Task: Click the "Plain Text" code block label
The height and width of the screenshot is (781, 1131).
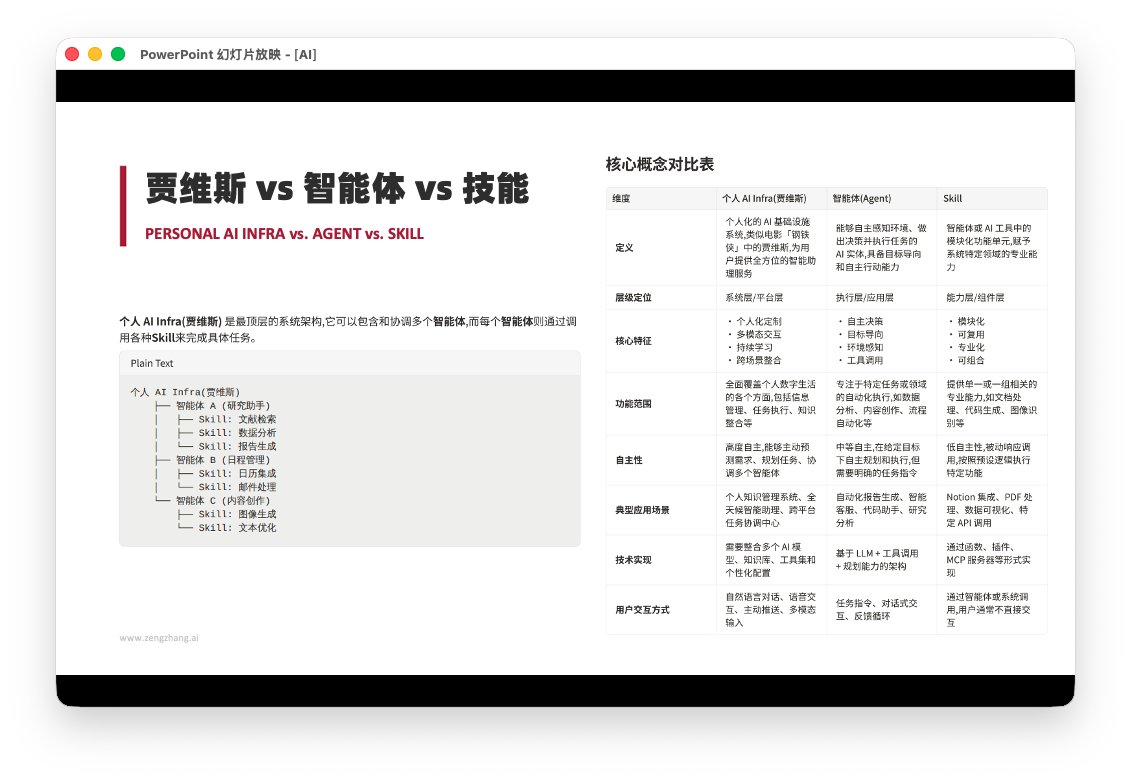Action: (x=151, y=363)
